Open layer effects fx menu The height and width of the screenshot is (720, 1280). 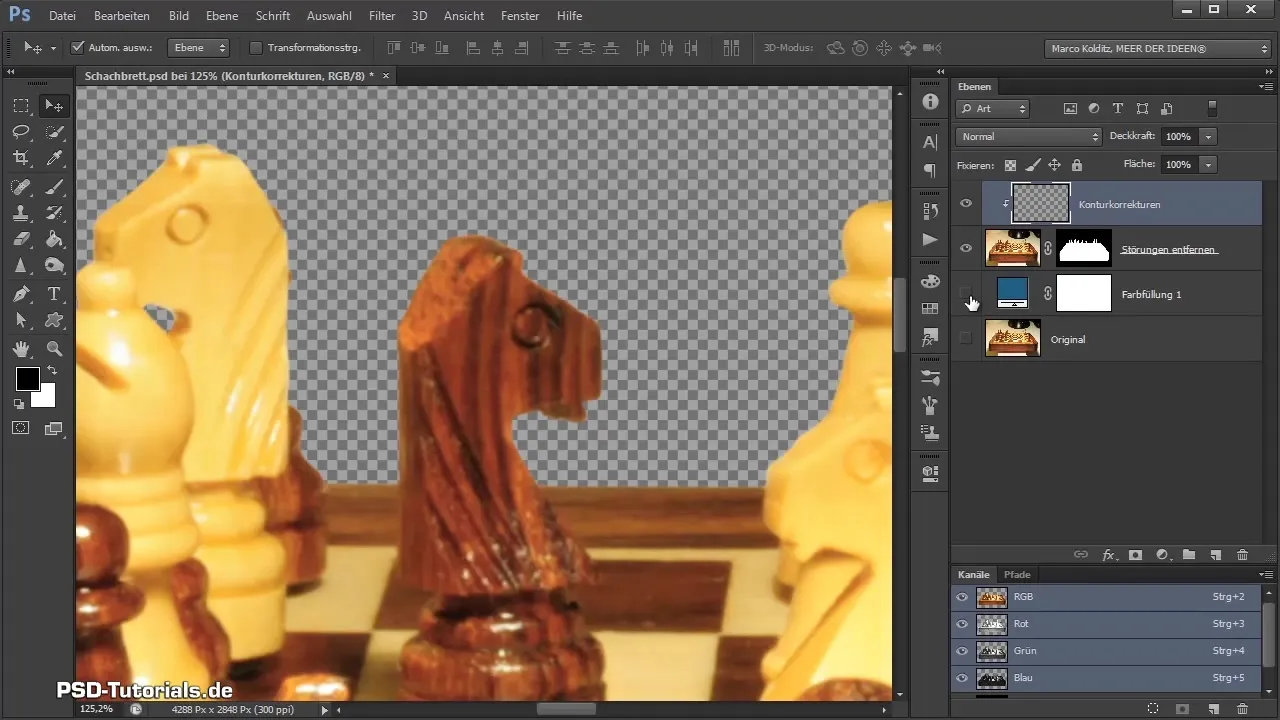(x=1108, y=554)
